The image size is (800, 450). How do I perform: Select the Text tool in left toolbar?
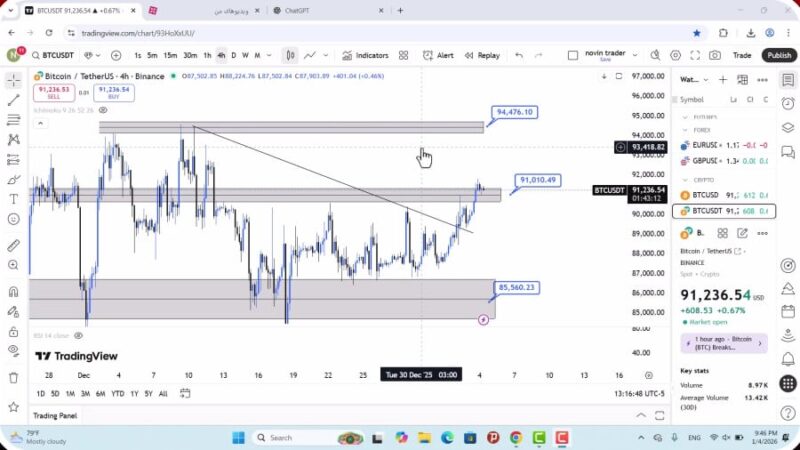tap(13, 200)
